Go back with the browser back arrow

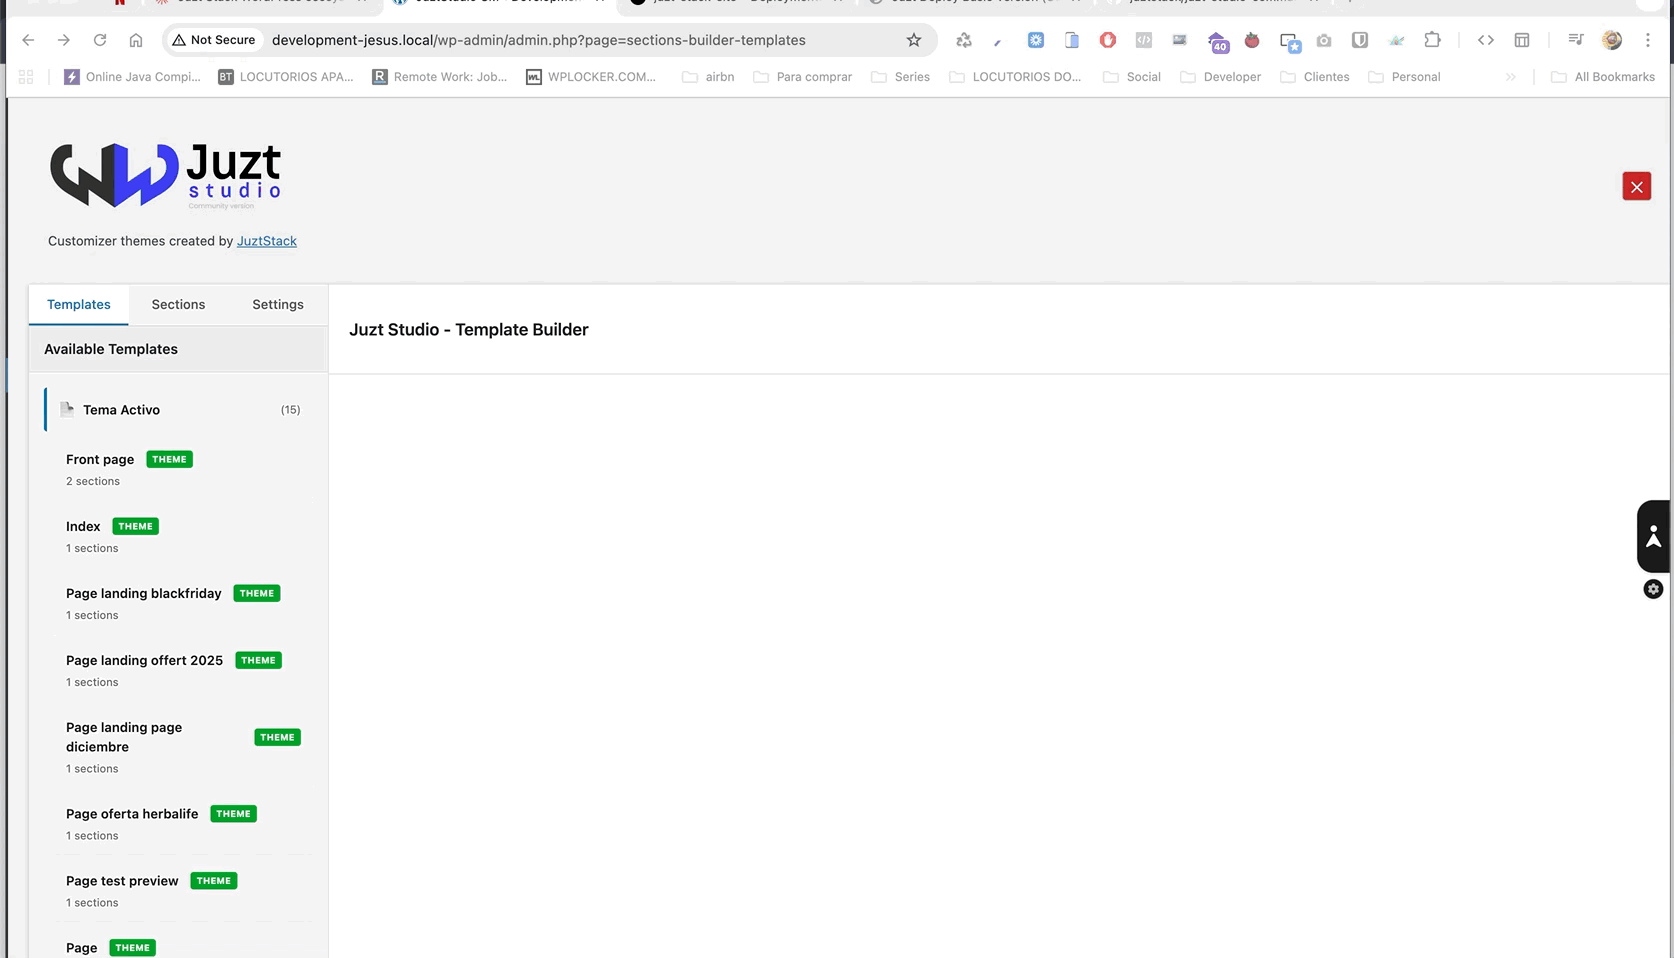click(28, 40)
